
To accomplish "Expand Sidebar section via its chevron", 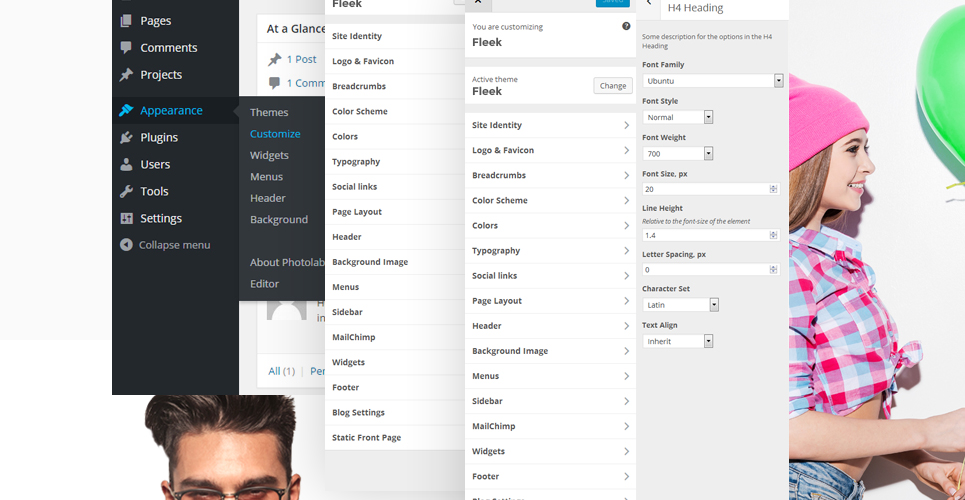I will click(x=626, y=401).
